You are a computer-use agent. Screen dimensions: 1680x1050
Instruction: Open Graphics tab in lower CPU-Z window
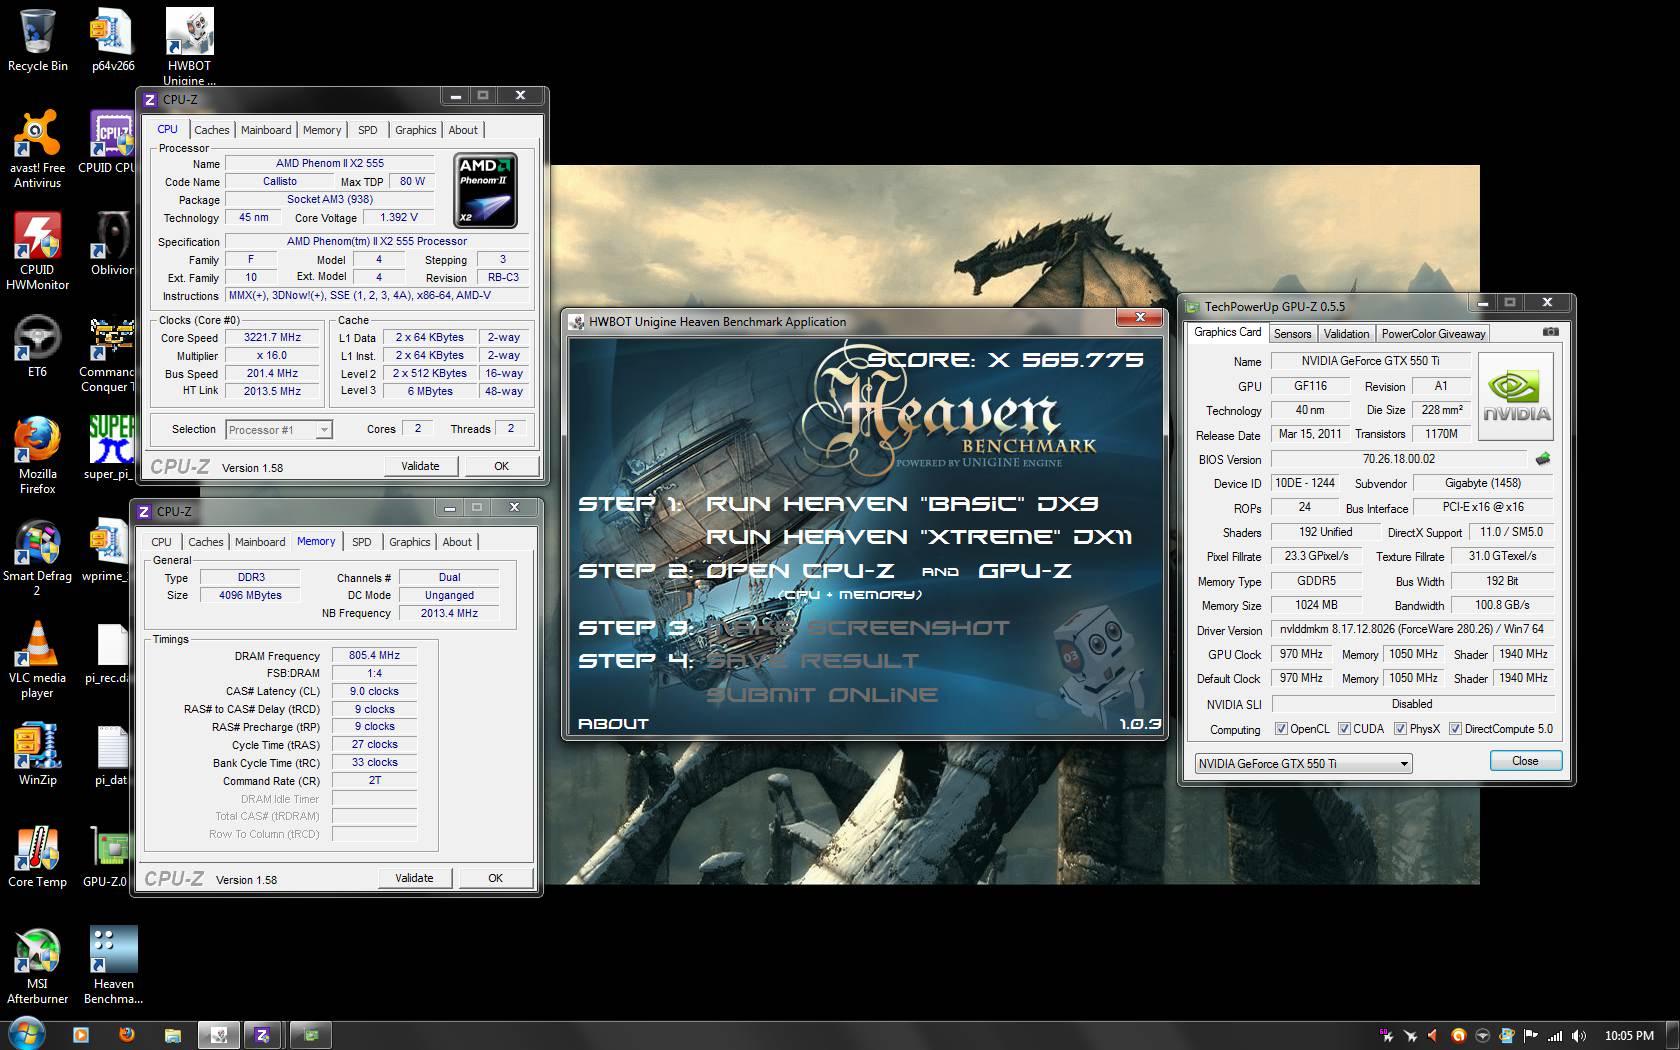point(410,542)
